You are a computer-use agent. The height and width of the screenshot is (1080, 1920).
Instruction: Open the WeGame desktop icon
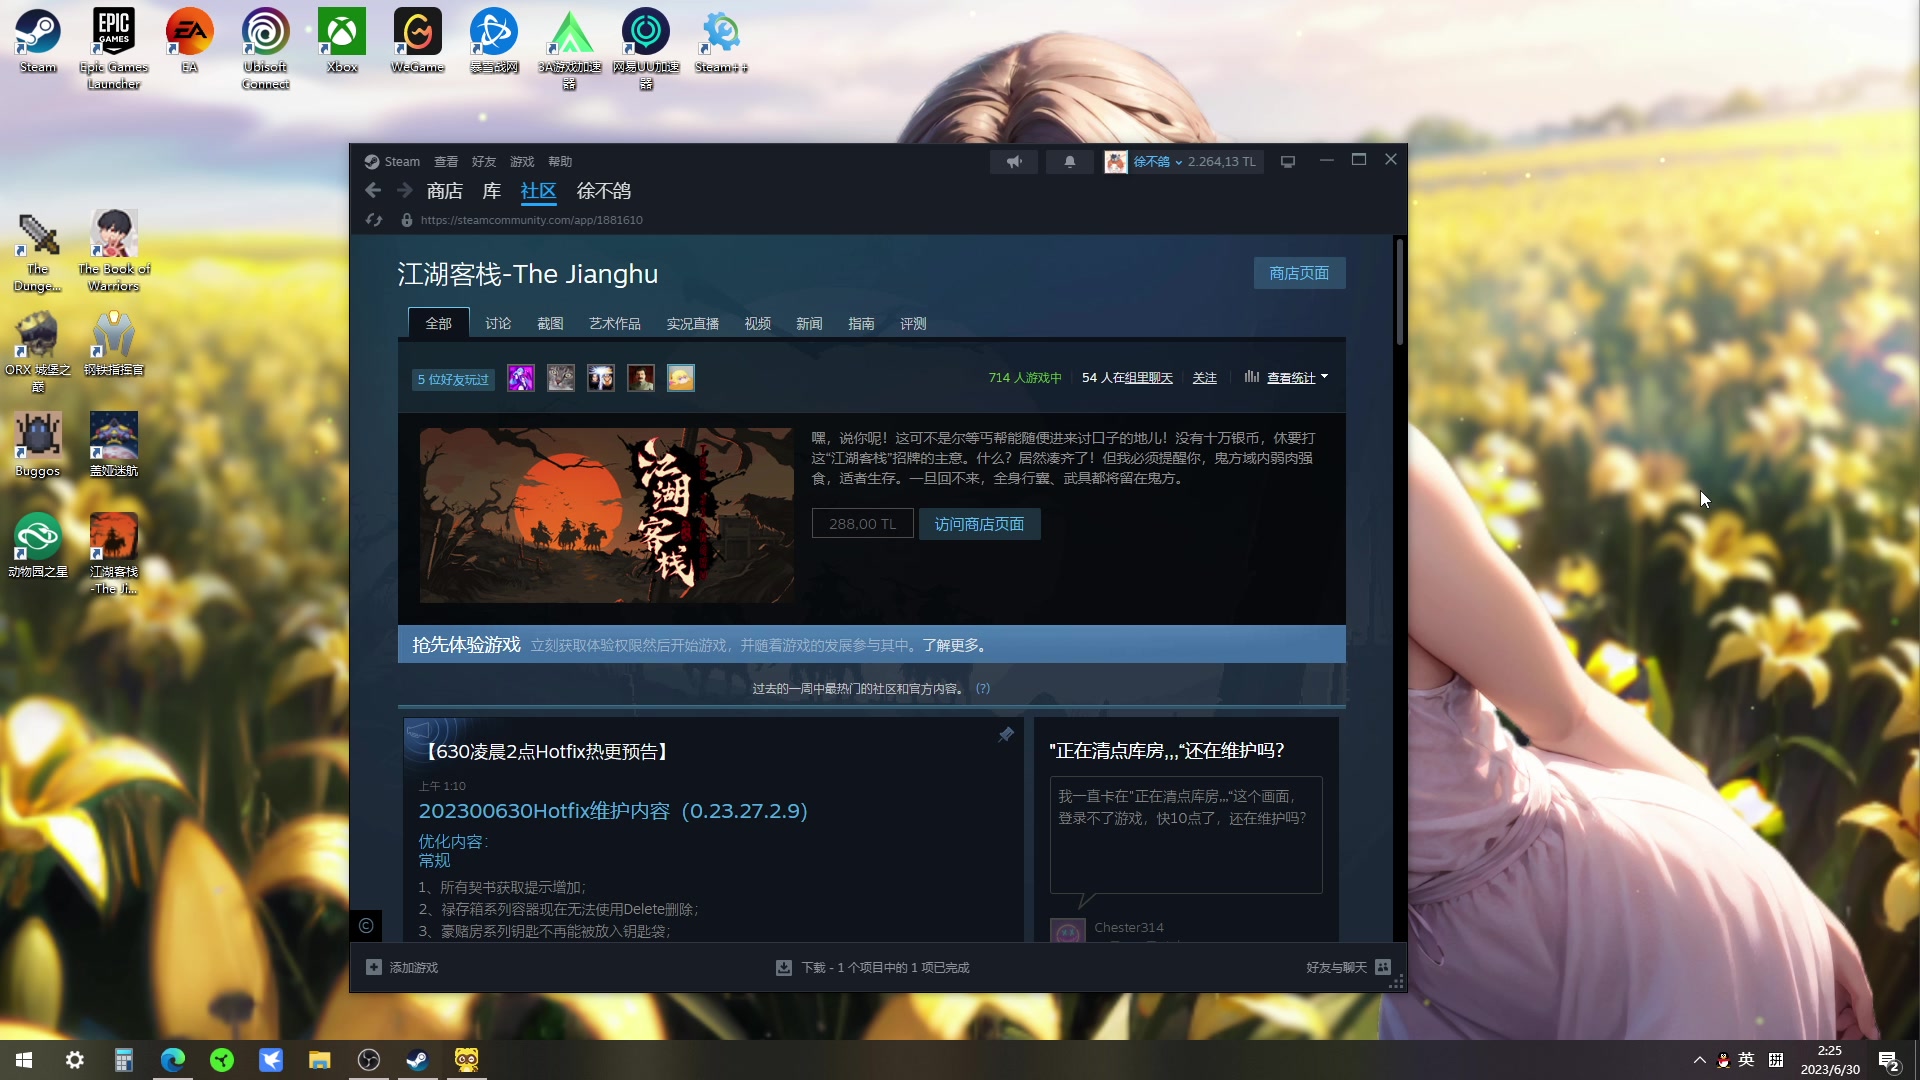pyautogui.click(x=418, y=41)
